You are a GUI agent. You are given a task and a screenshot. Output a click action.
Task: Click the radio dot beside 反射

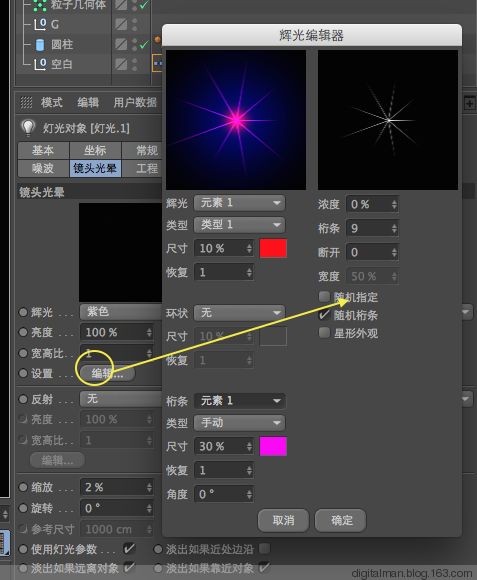(23, 399)
